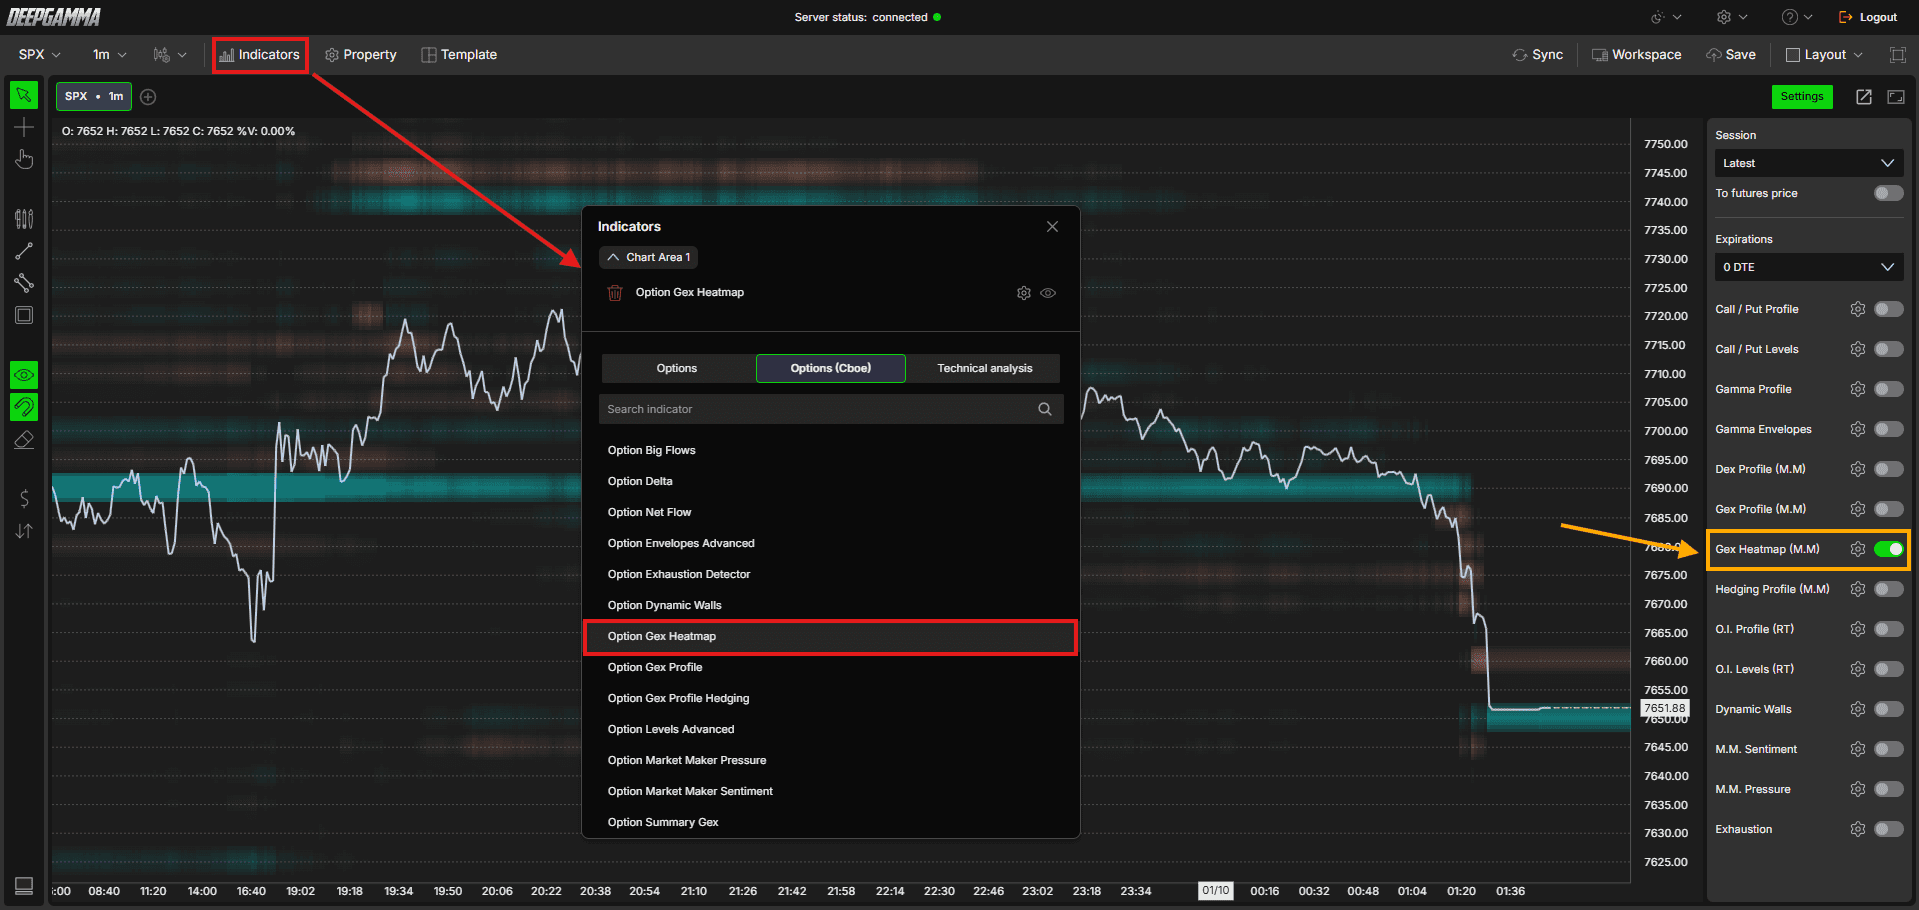
Task: Select the trend line drawing tool
Action: [24, 251]
